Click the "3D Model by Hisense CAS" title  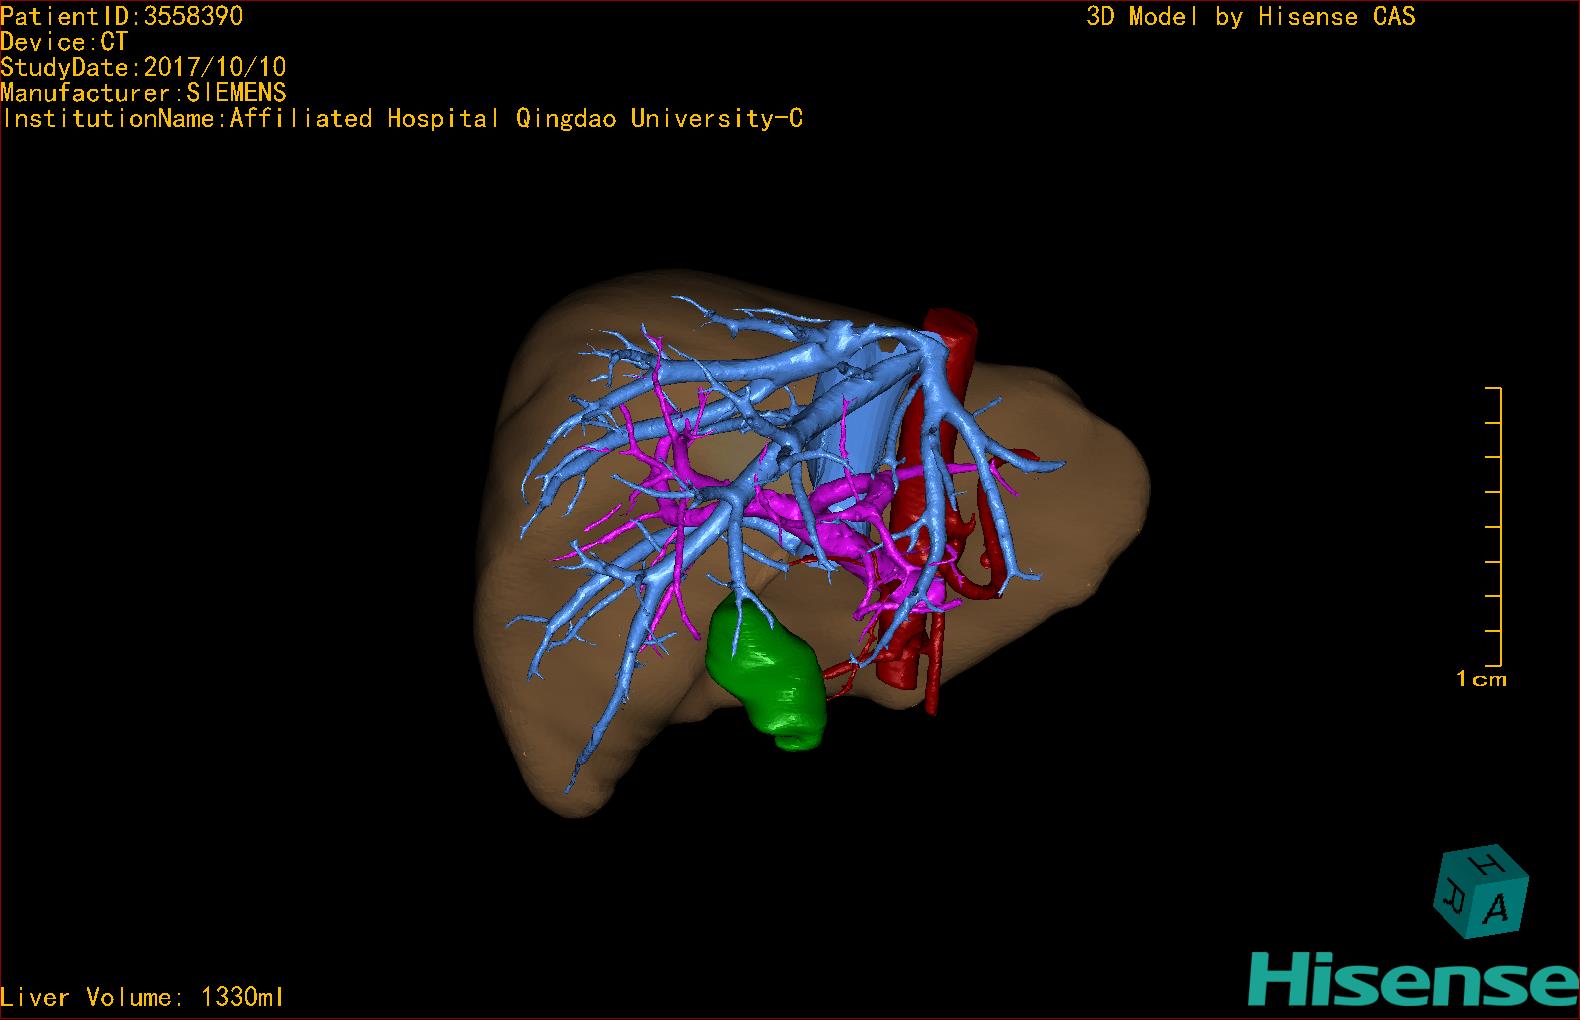(x=1251, y=17)
